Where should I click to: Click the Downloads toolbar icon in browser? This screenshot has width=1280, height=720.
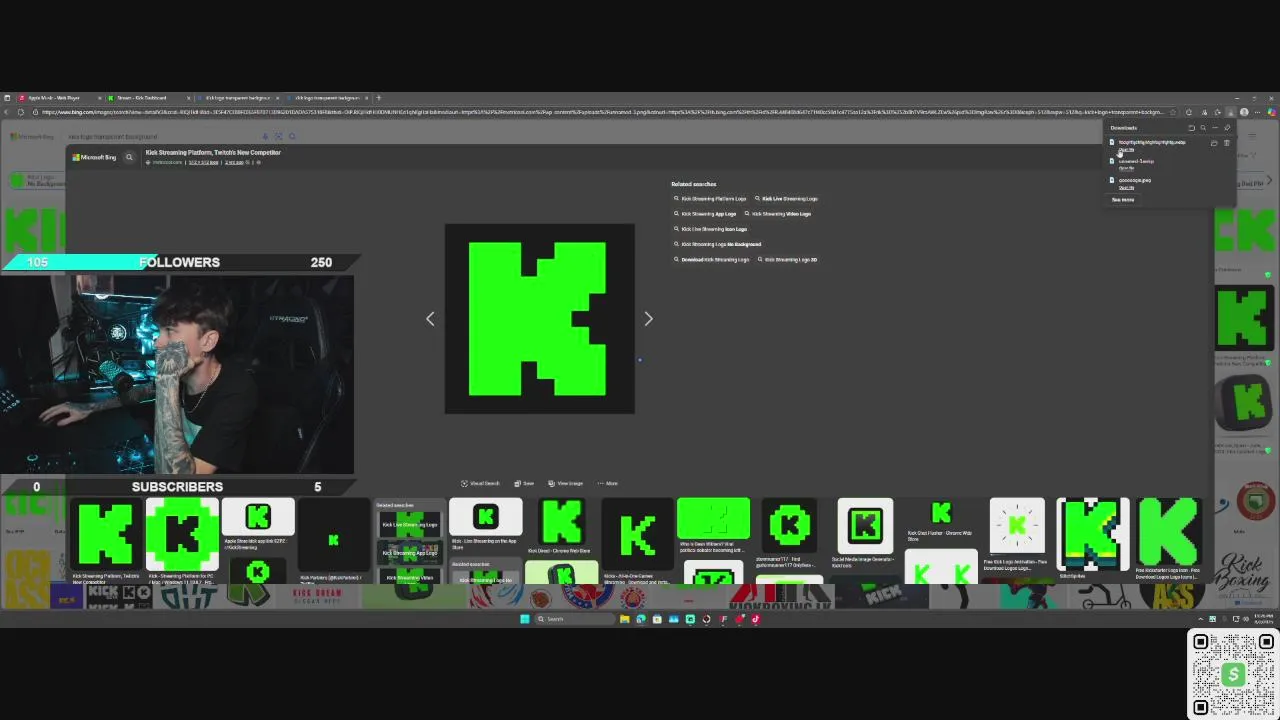[1231, 112]
